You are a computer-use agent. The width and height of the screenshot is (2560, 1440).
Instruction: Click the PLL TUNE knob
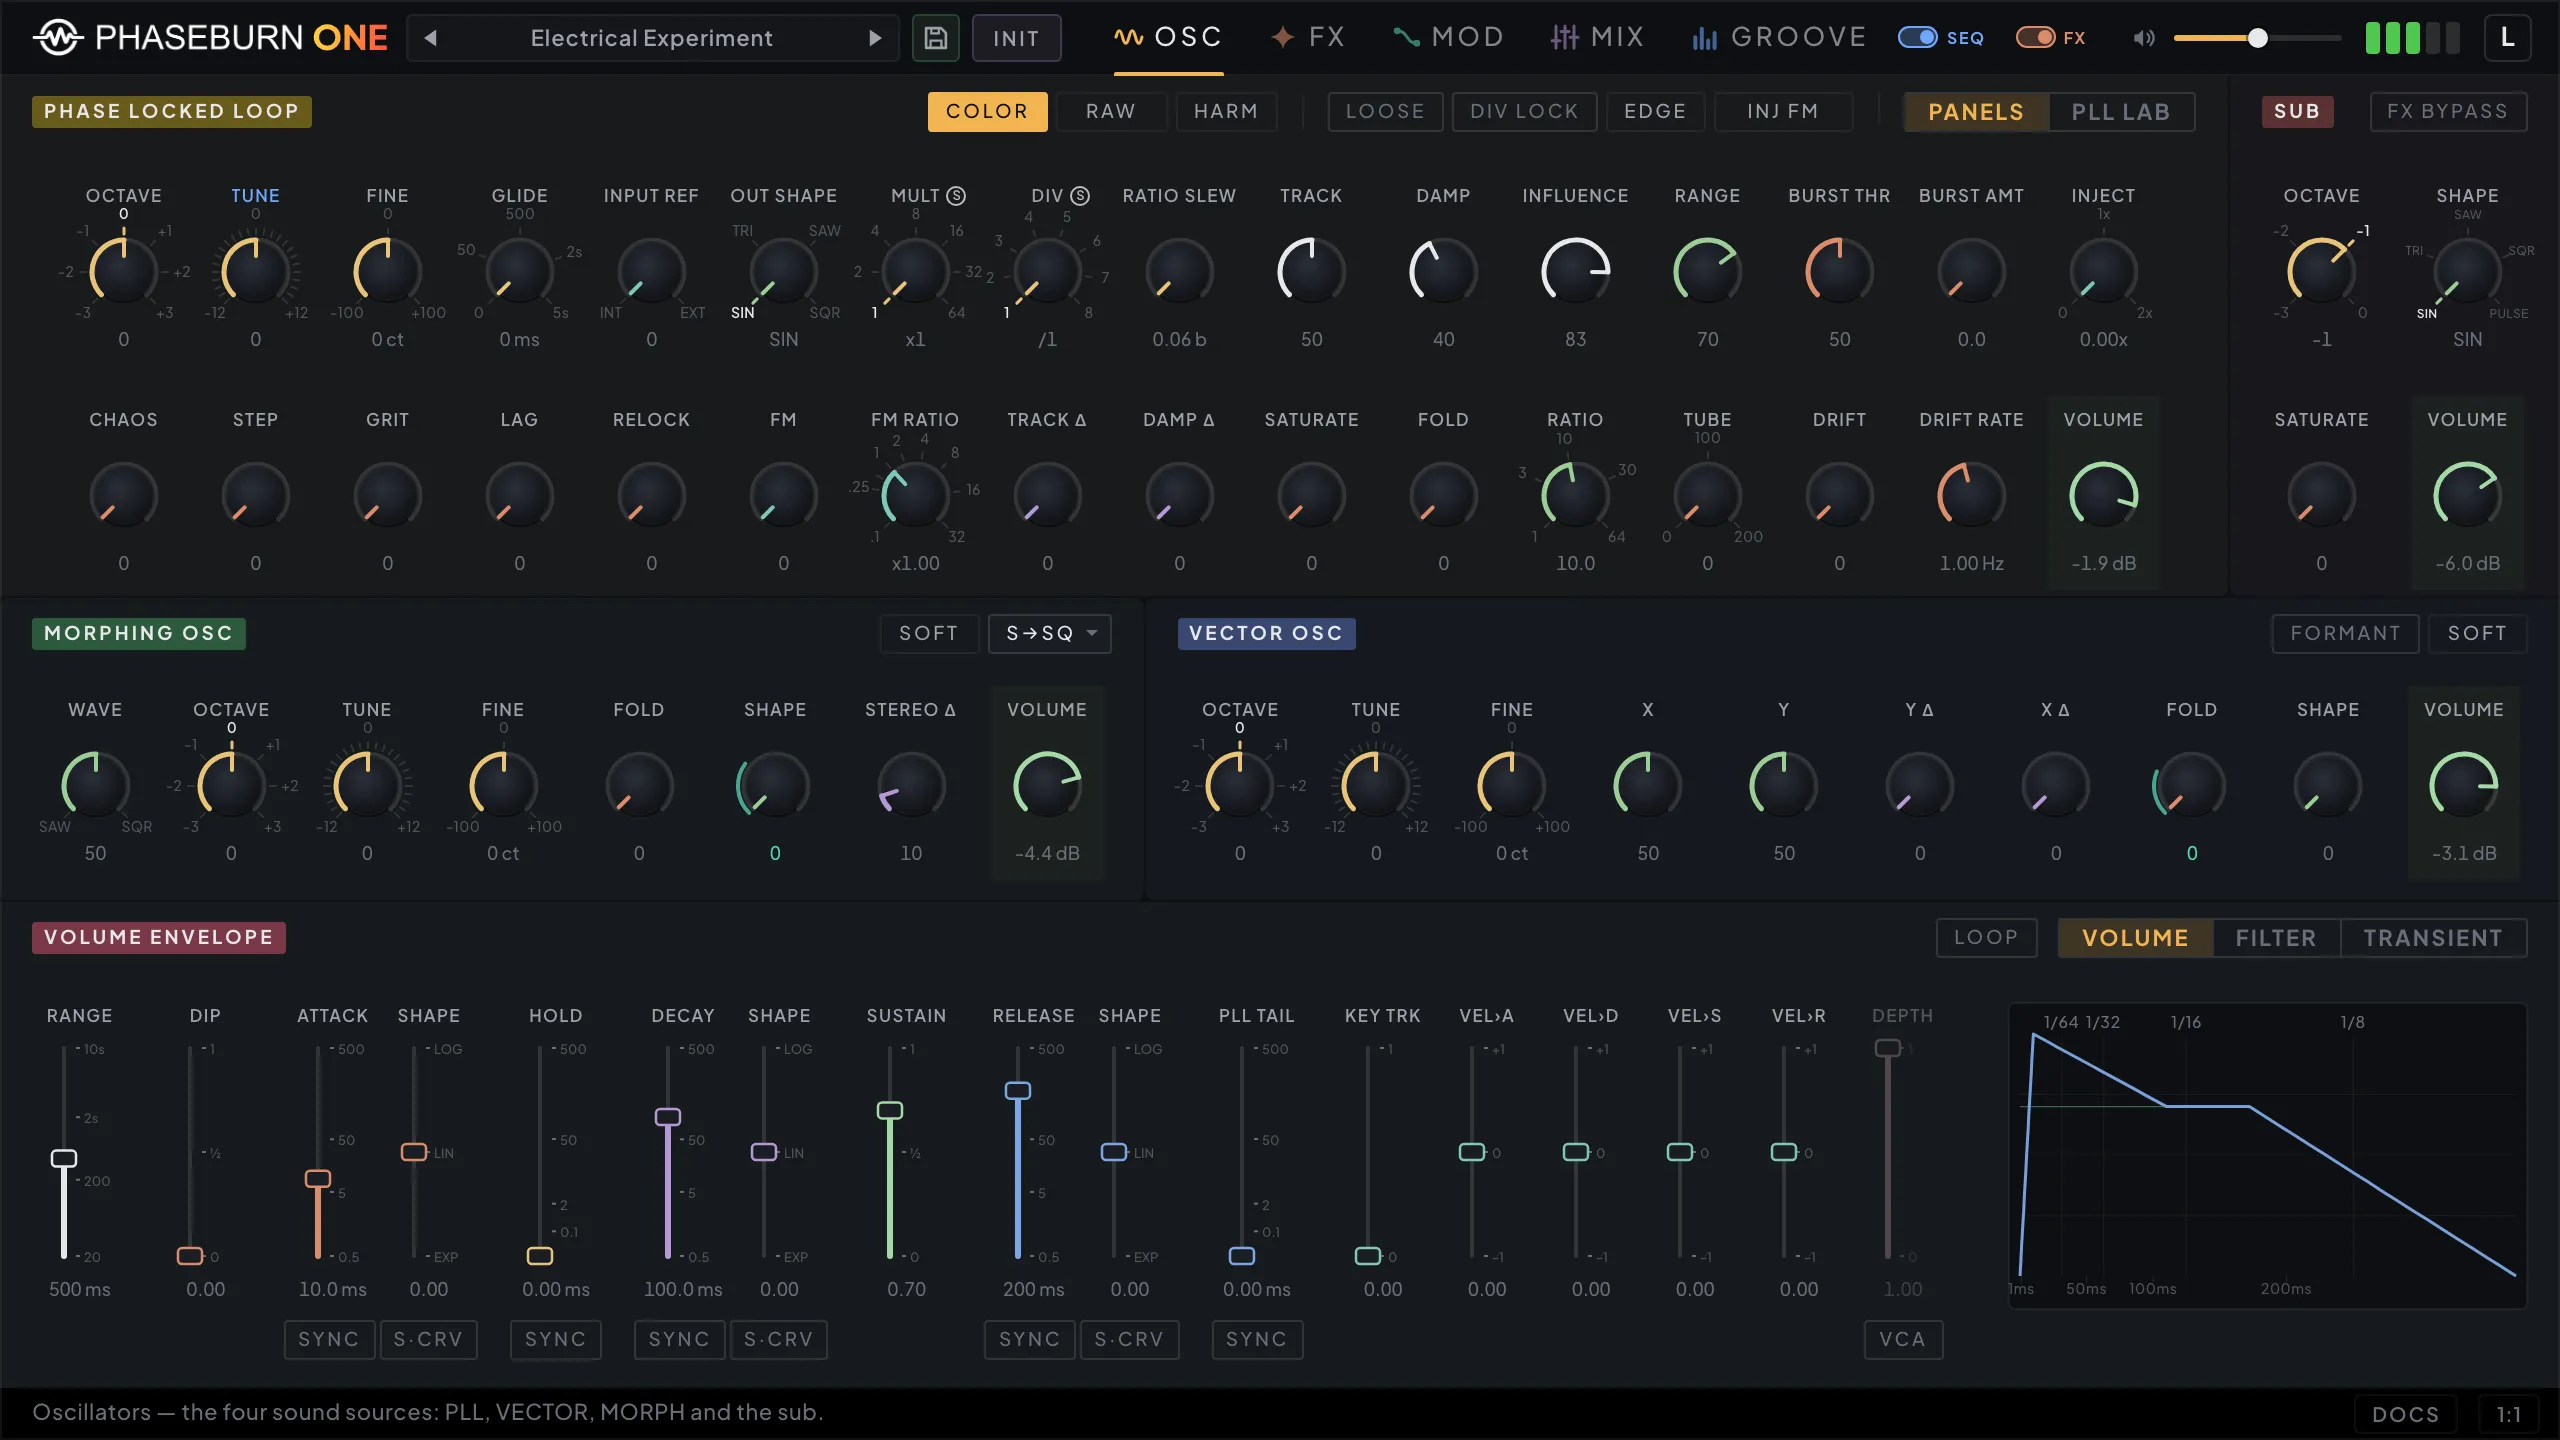256,270
